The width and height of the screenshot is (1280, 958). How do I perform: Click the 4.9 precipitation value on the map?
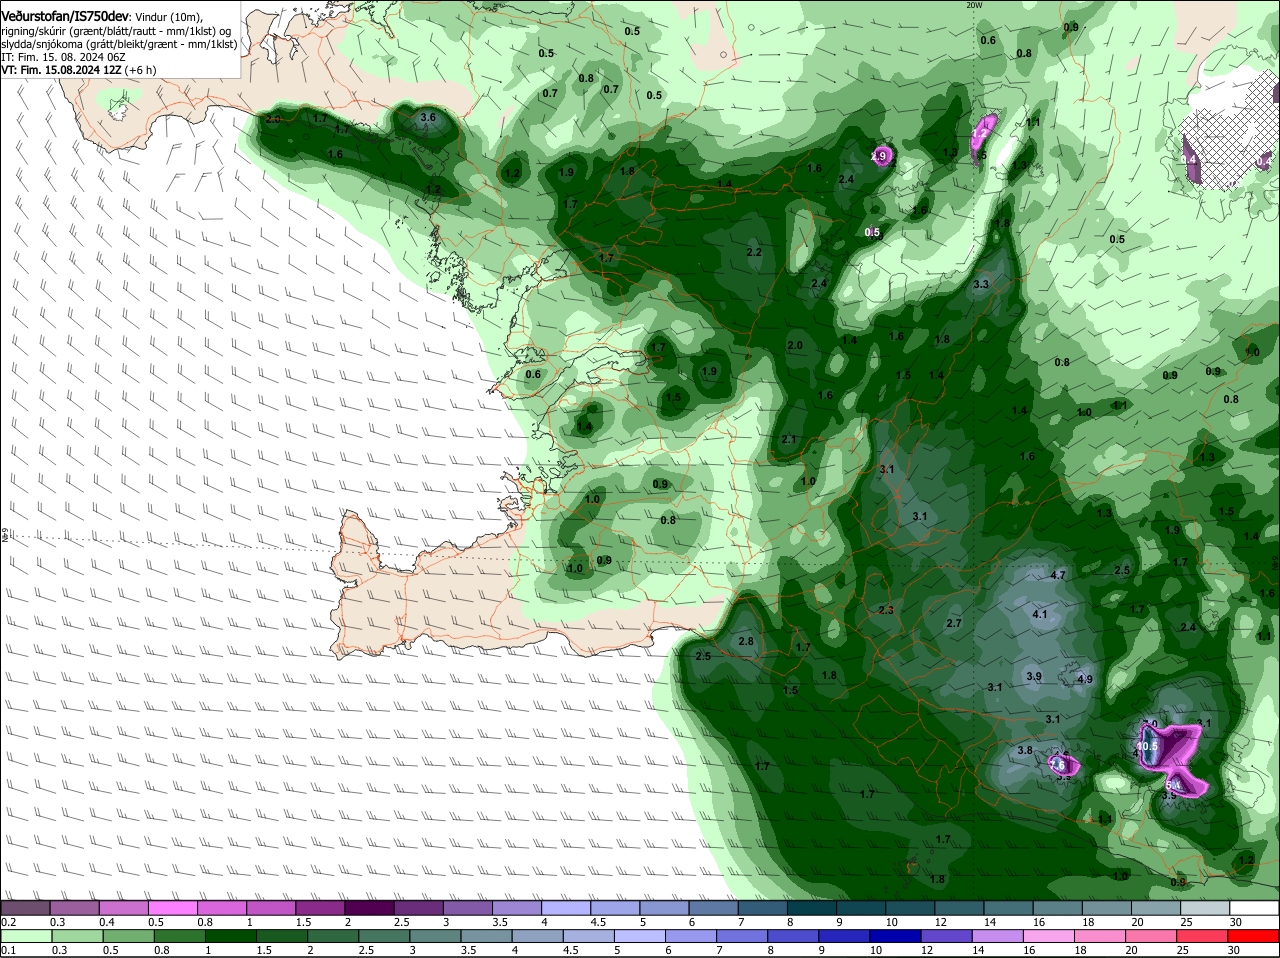1085,680
